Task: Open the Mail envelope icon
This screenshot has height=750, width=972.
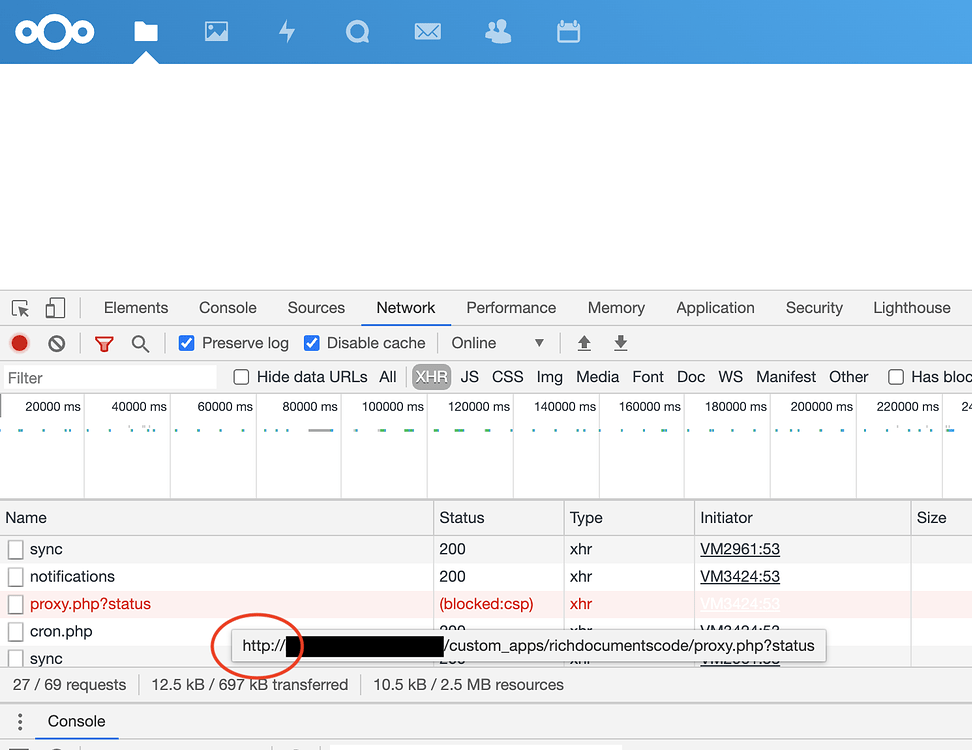Action: tap(428, 31)
